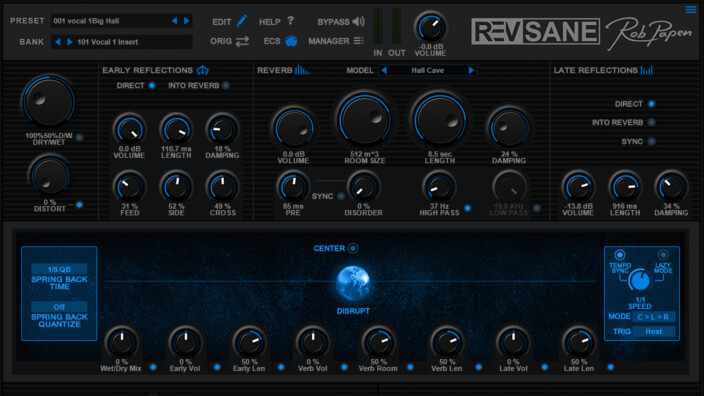Click the large Dry/Wet knob

49,102
